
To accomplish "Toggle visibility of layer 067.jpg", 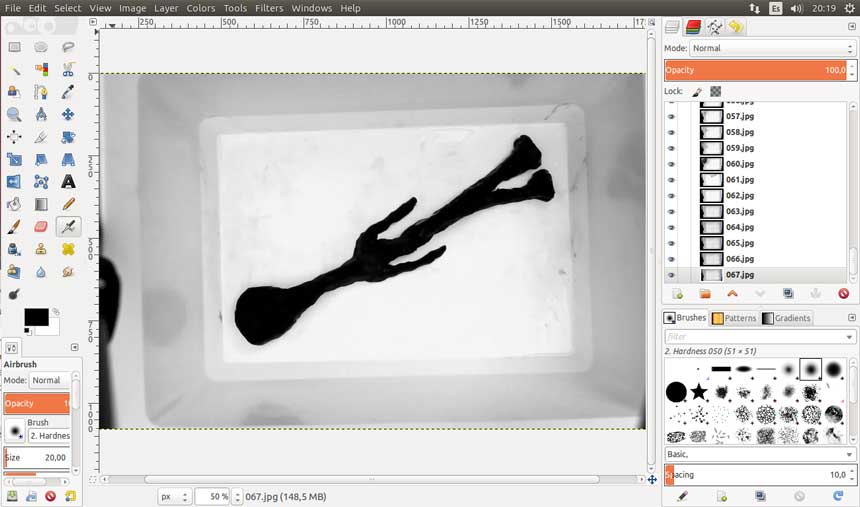I will [x=671, y=275].
